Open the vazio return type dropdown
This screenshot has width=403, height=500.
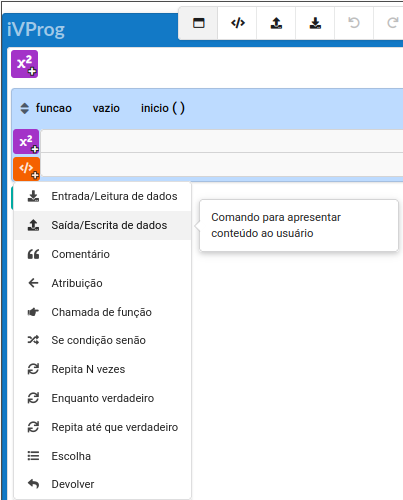pos(106,108)
